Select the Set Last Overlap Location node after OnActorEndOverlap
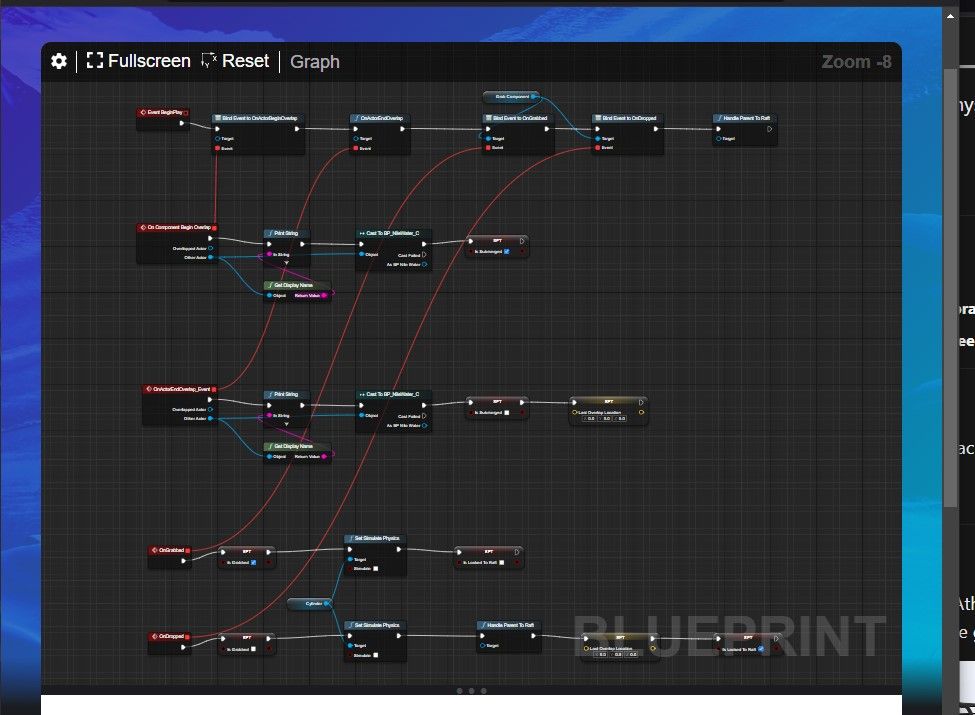Screen dimensions: 975x715 pos(609,411)
